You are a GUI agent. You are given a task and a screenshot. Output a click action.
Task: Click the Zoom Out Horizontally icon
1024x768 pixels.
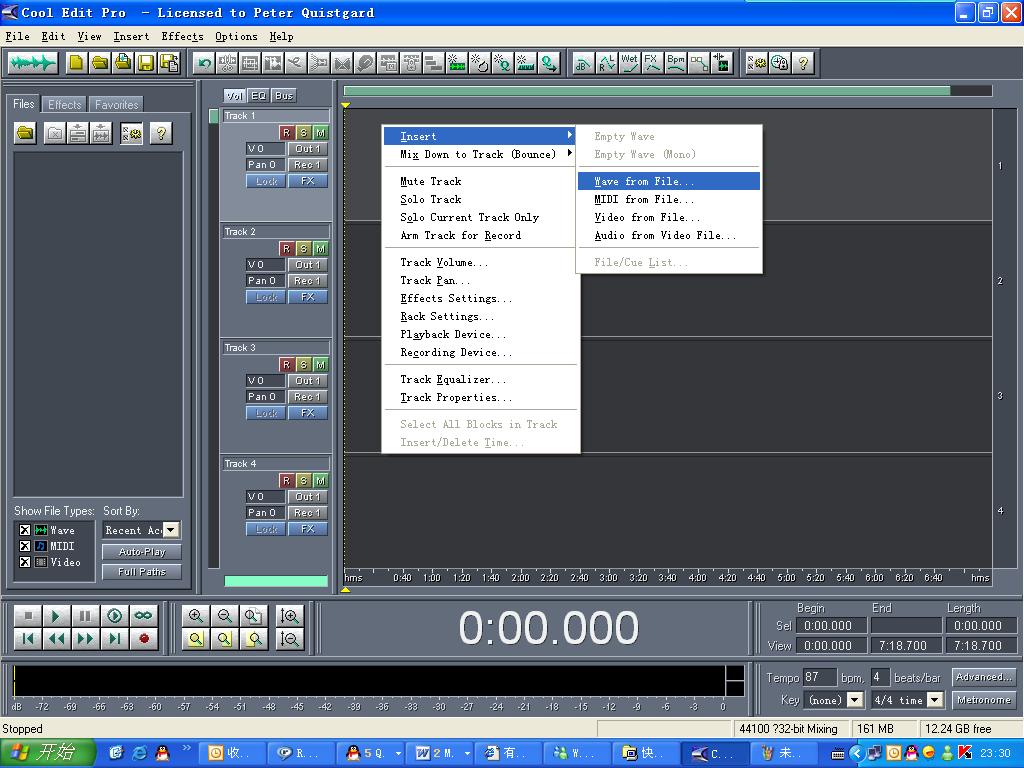point(224,616)
